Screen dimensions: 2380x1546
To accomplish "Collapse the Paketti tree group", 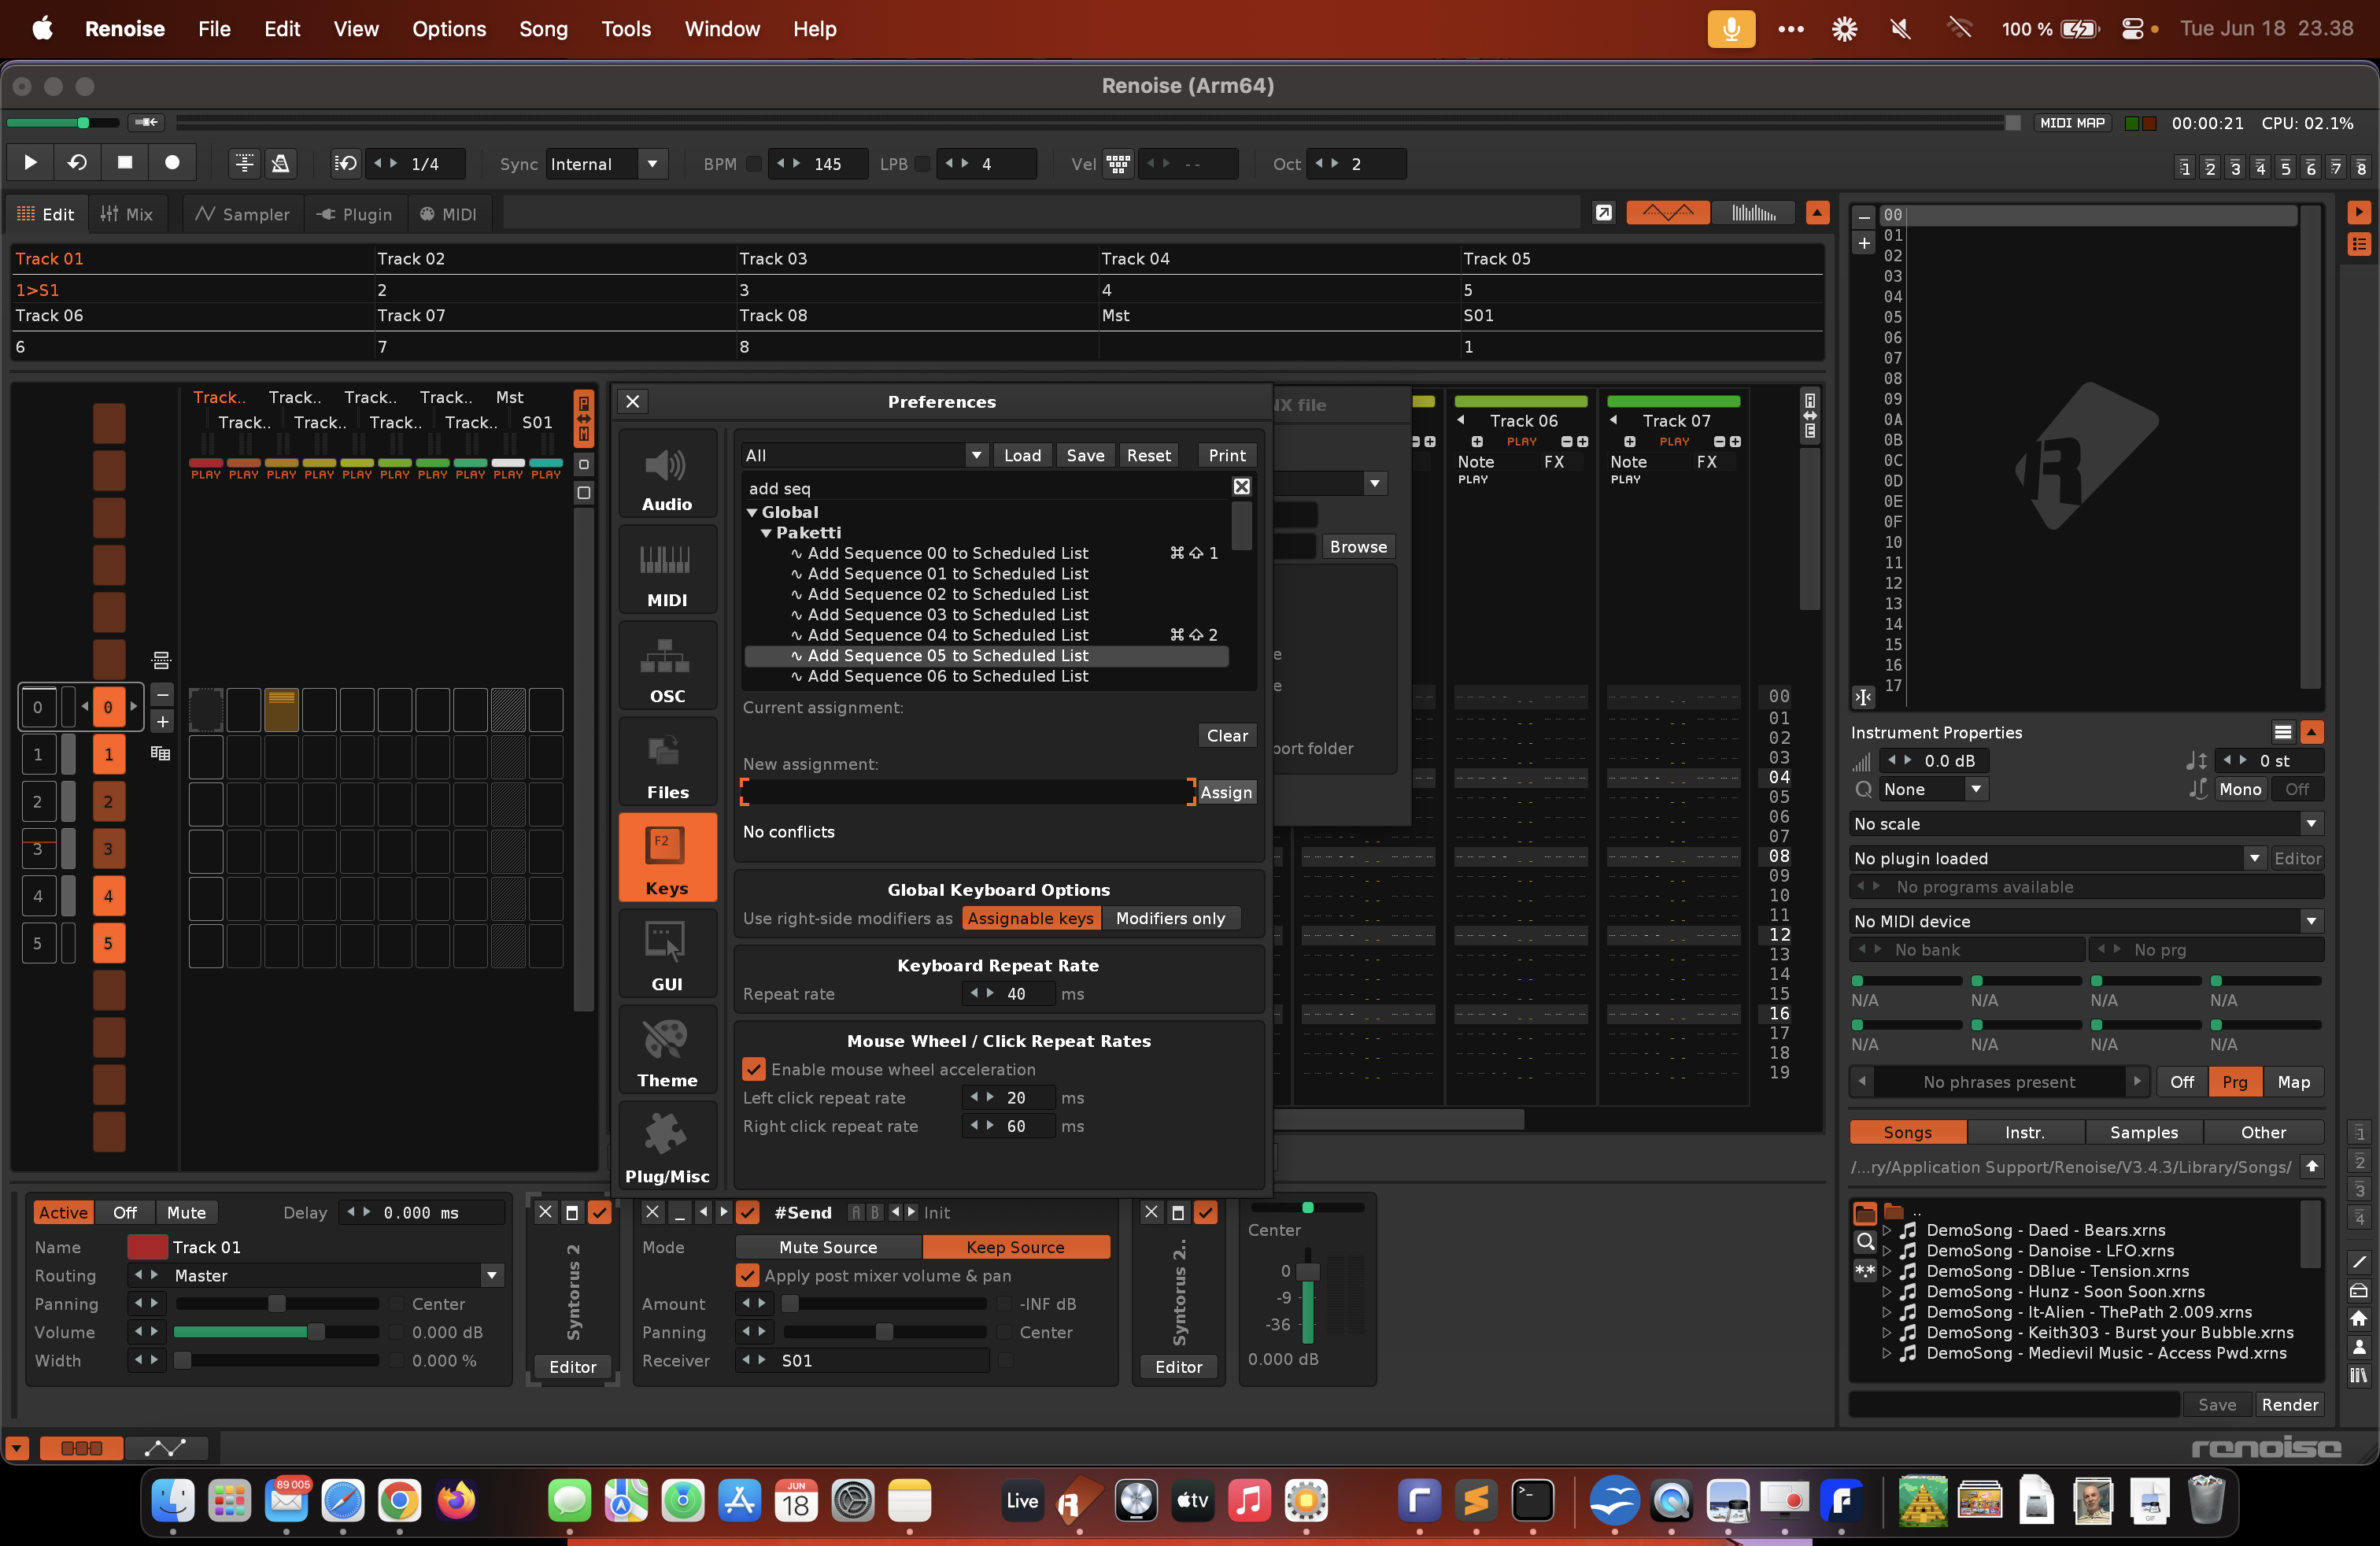I will pos(766,533).
